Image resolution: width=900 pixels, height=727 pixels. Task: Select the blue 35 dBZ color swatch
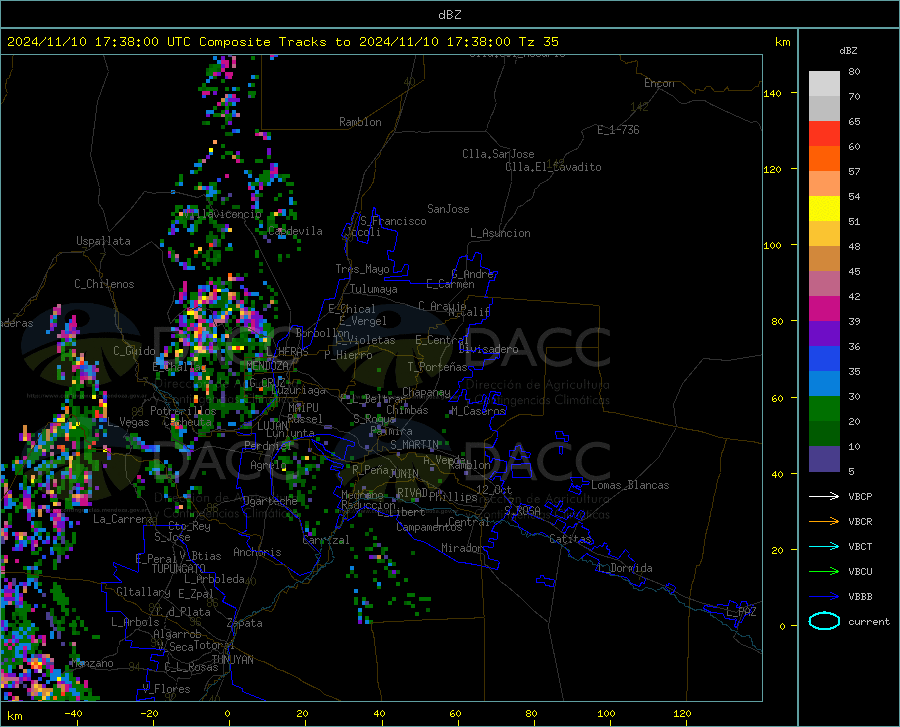pyautogui.click(x=824, y=359)
